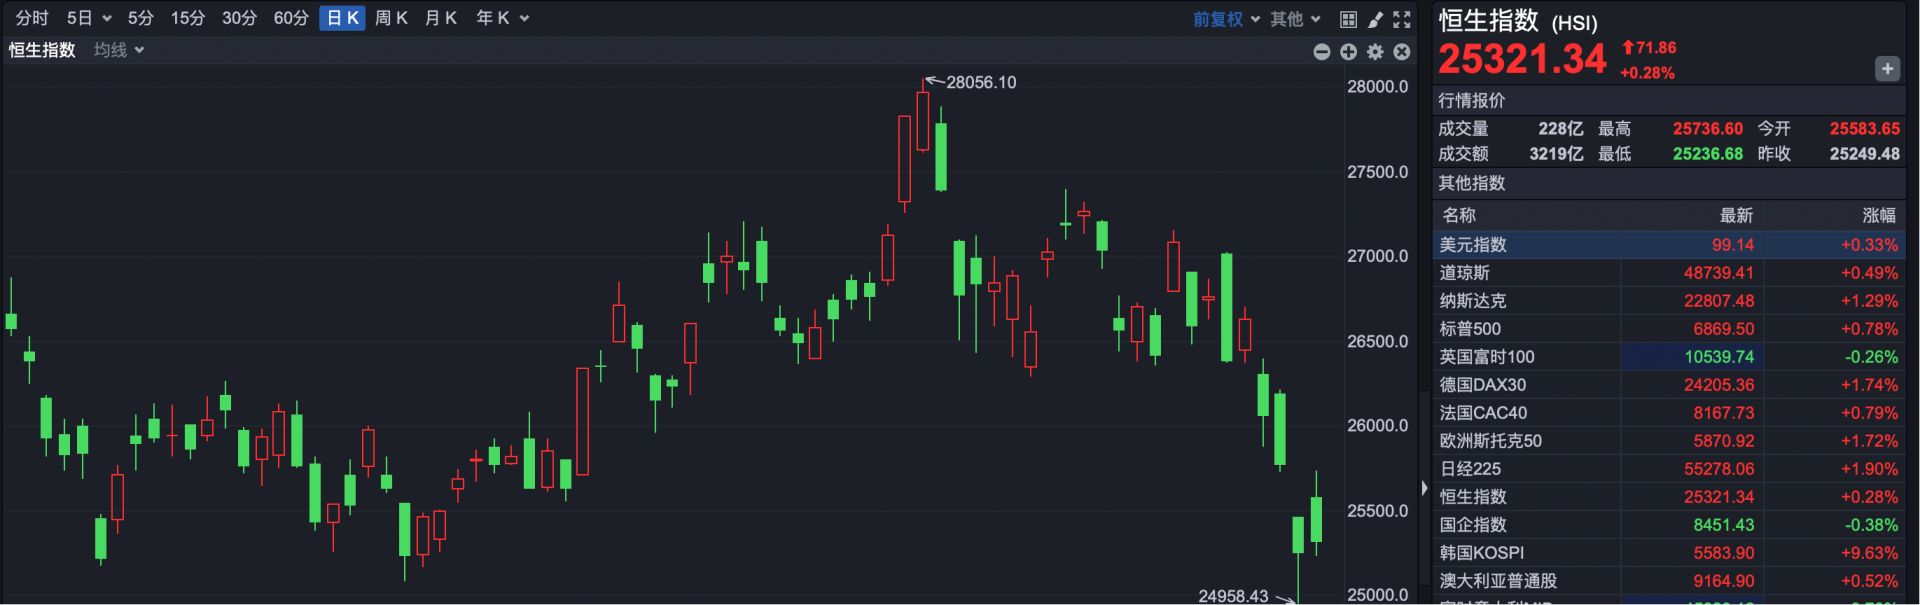Select the drawing brush tool
Screen dimensions: 1920x605
coord(1375,19)
